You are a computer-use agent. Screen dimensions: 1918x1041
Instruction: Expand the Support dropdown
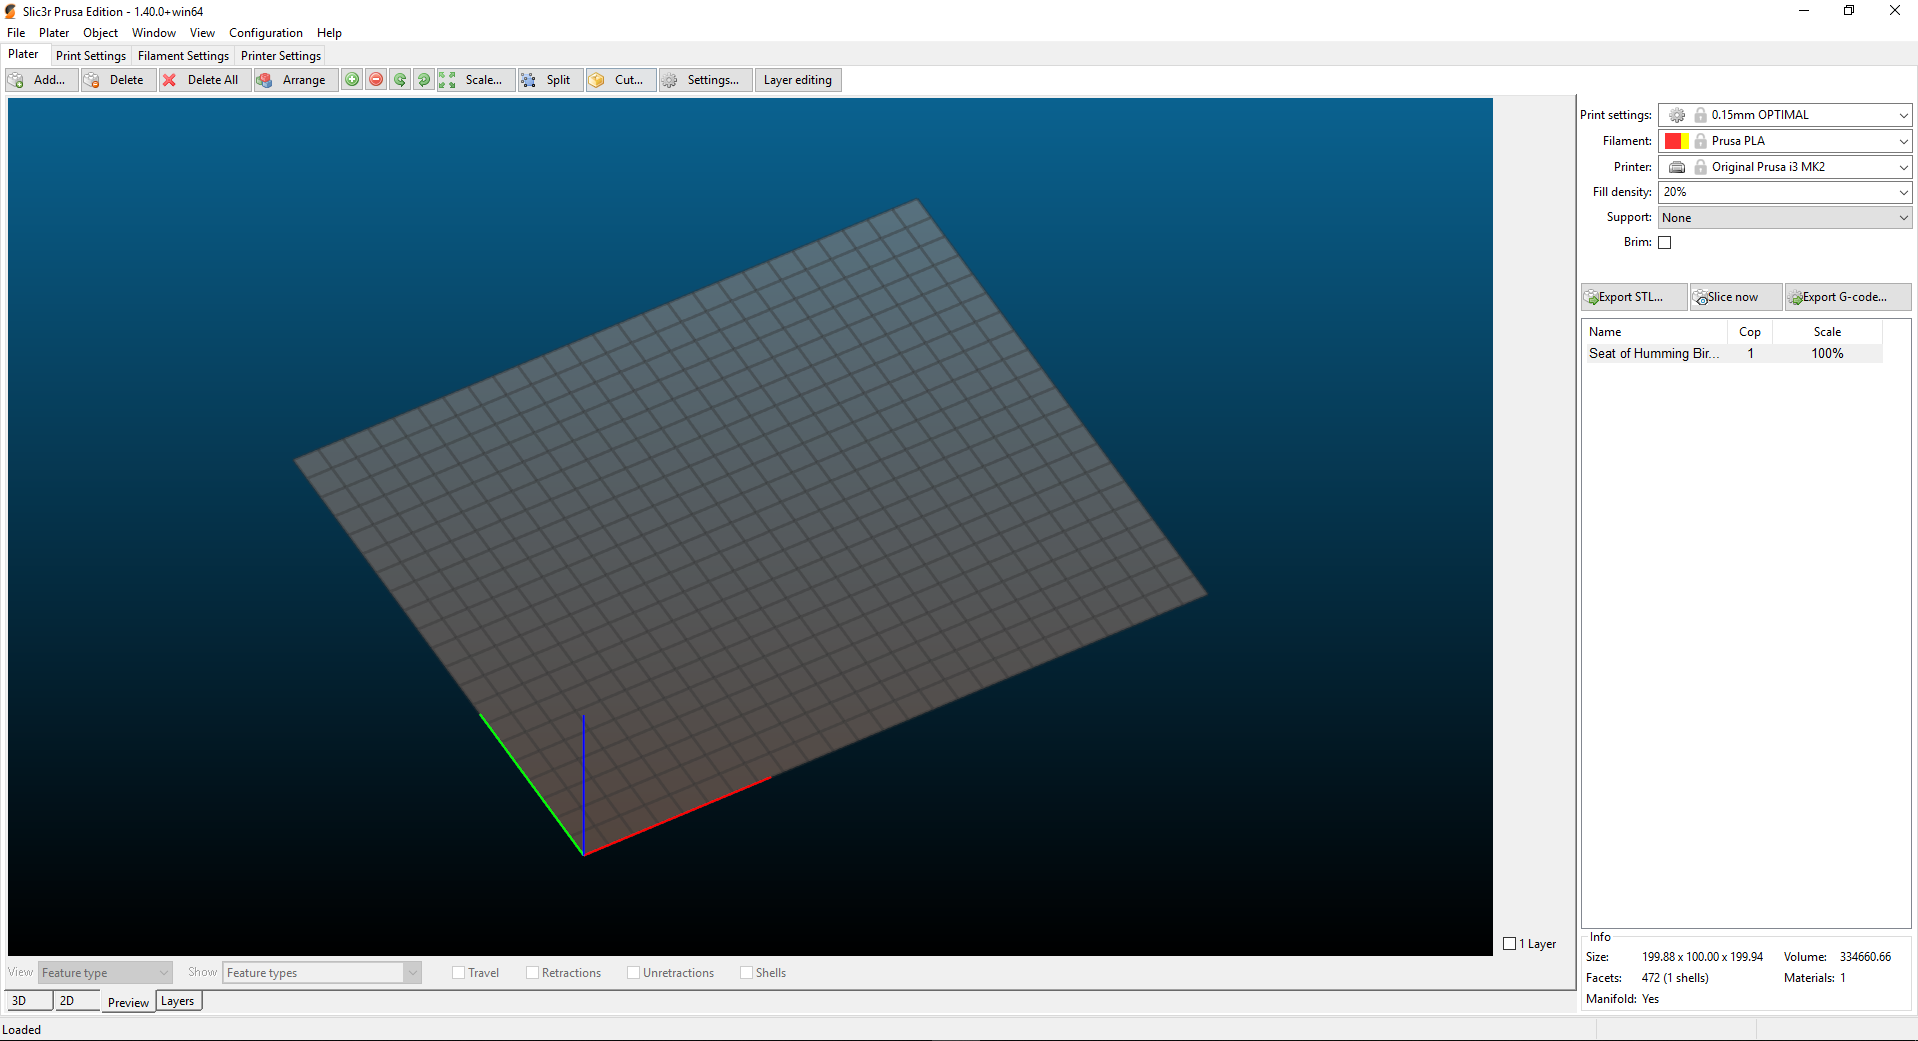coord(1903,217)
